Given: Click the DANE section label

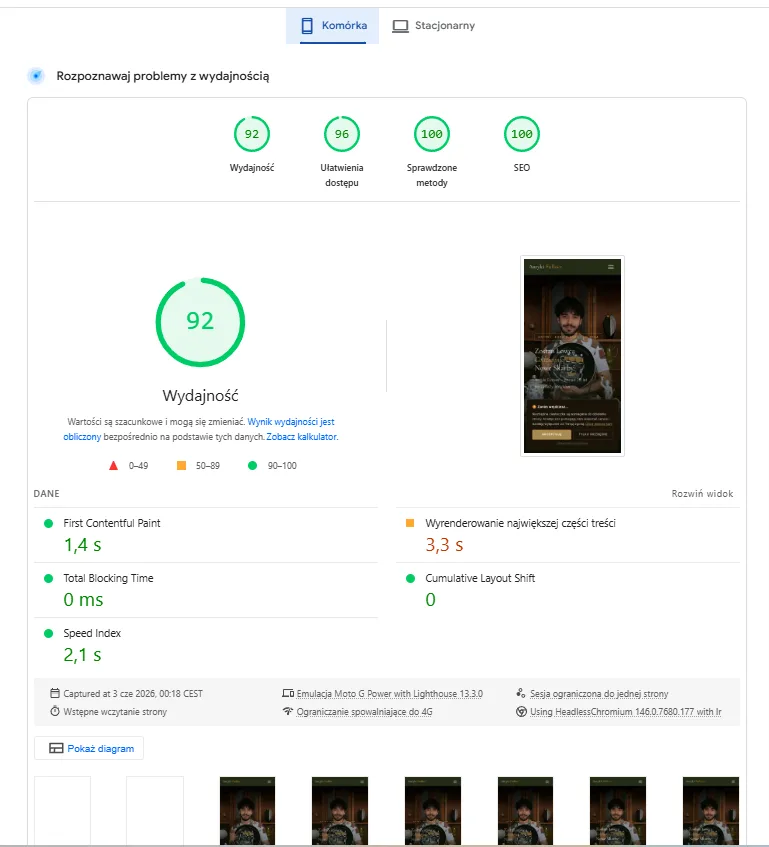Looking at the screenshot, I should (46, 494).
